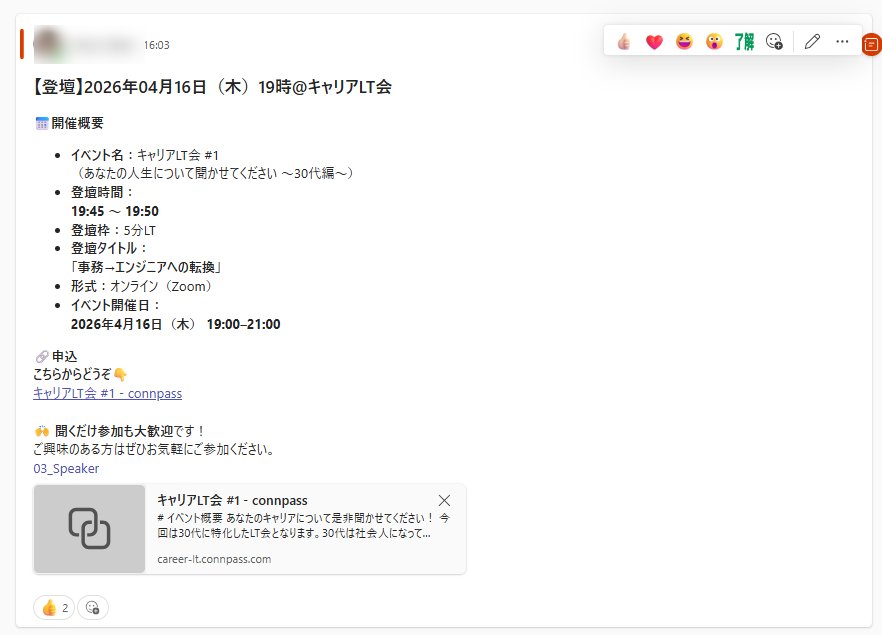React with the thumbs-up emoji shortcut
Screen dimensions: 882x635
point(624,42)
